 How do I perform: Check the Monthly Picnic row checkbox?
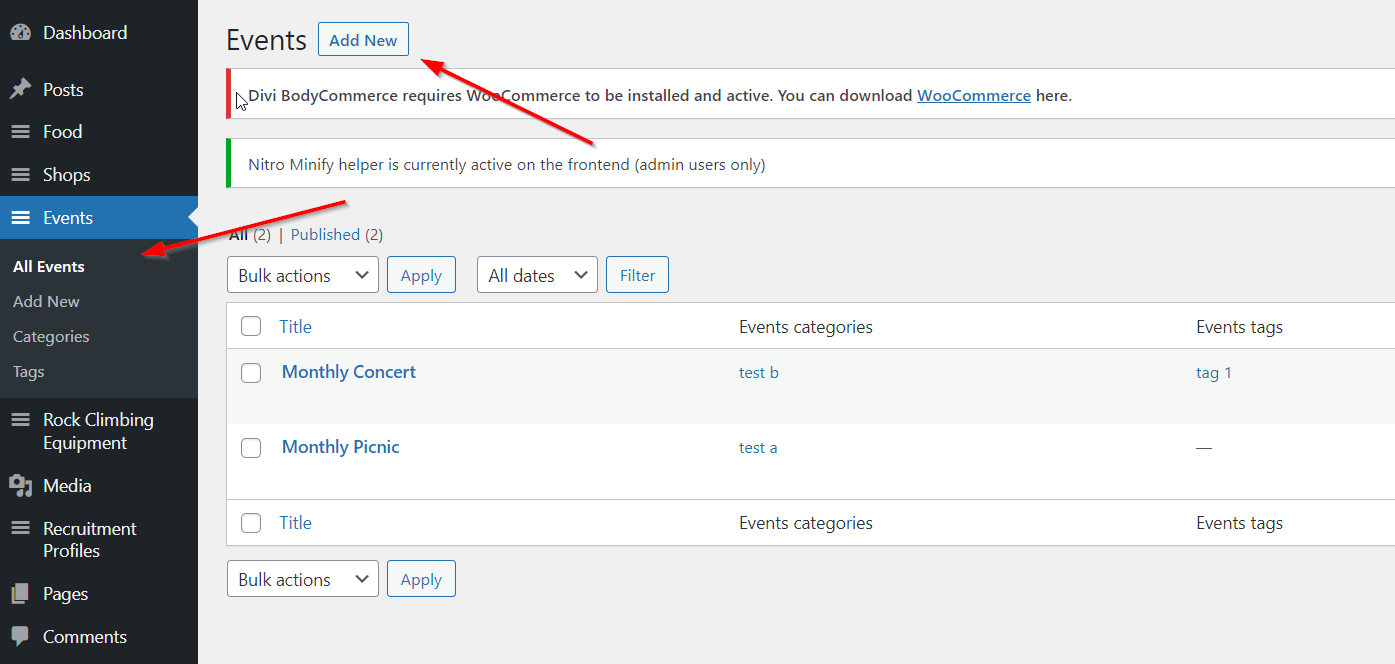[x=251, y=448]
